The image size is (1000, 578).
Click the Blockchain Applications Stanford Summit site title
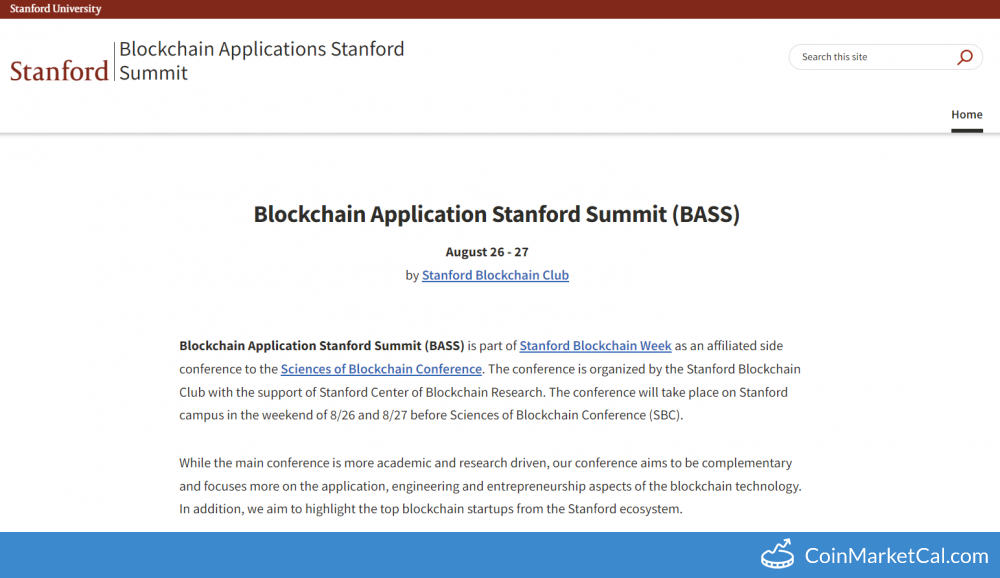click(x=261, y=60)
